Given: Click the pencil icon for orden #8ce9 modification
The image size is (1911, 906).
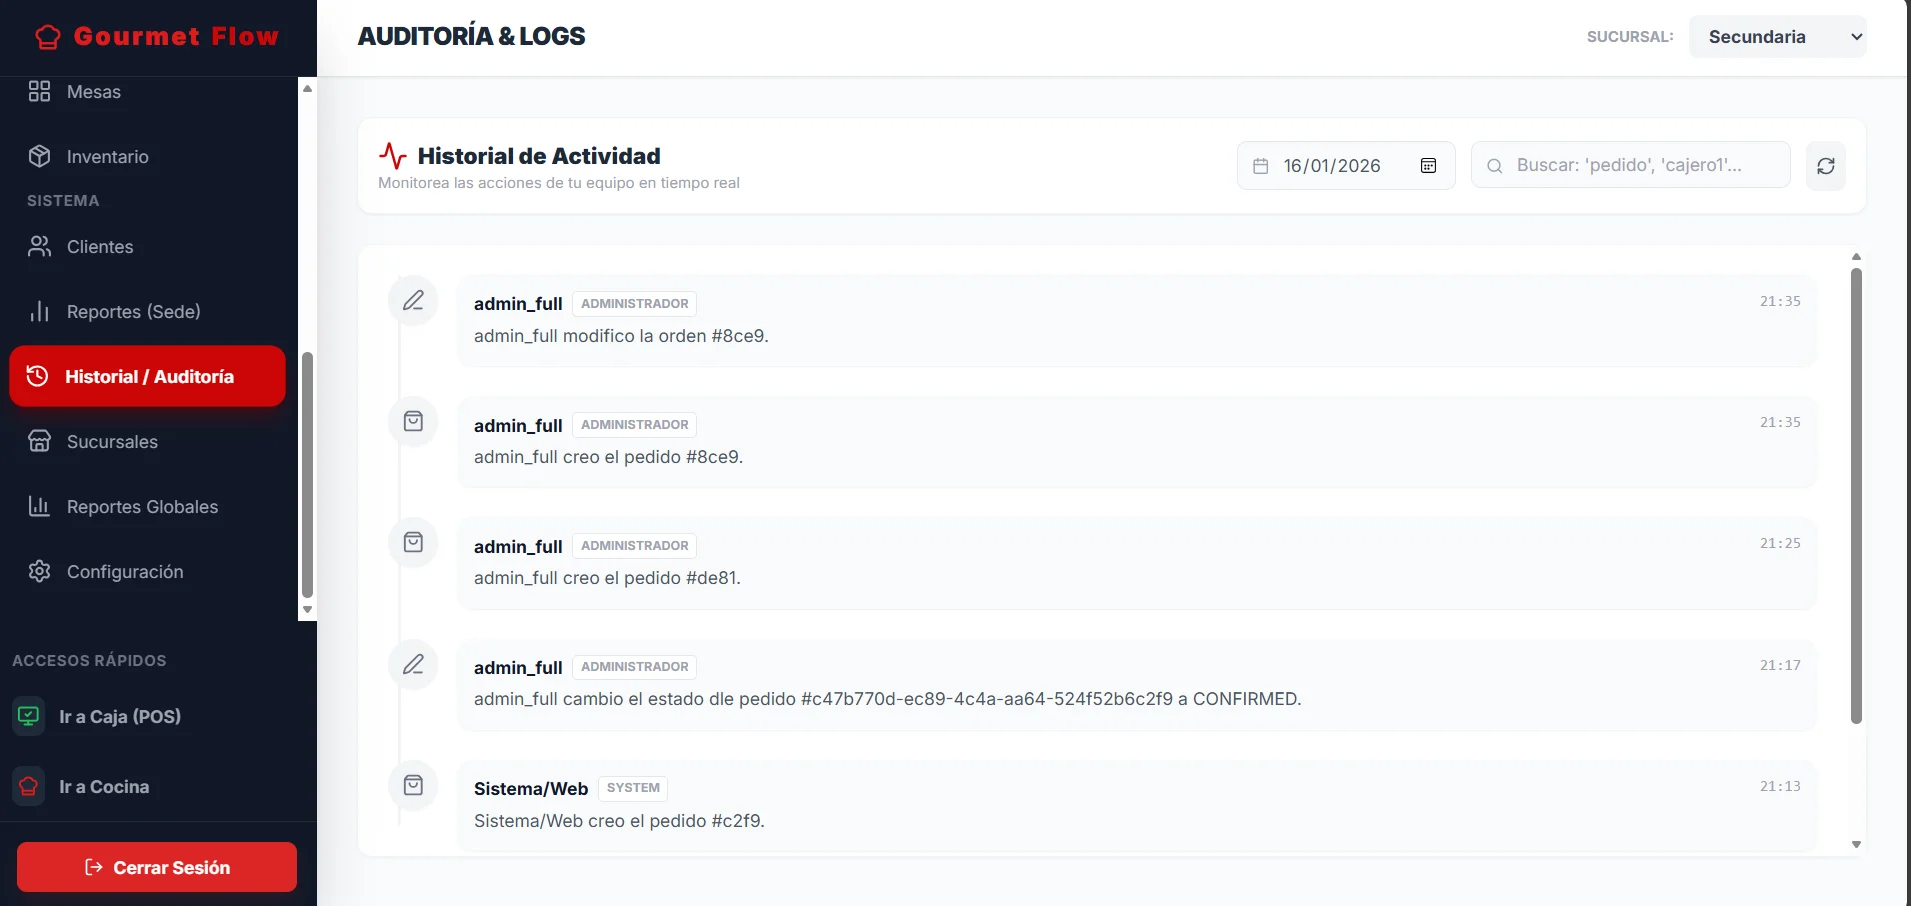Looking at the screenshot, I should coord(413,300).
